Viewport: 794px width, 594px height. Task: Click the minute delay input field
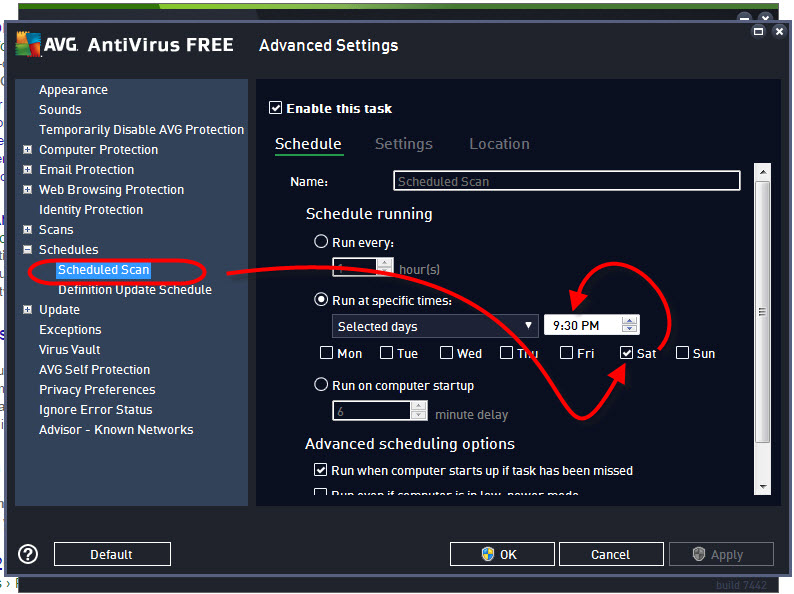click(x=371, y=411)
